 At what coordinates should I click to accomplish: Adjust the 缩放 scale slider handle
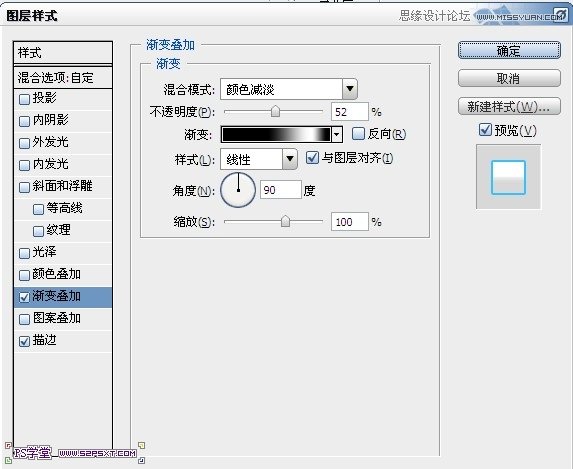coord(285,221)
